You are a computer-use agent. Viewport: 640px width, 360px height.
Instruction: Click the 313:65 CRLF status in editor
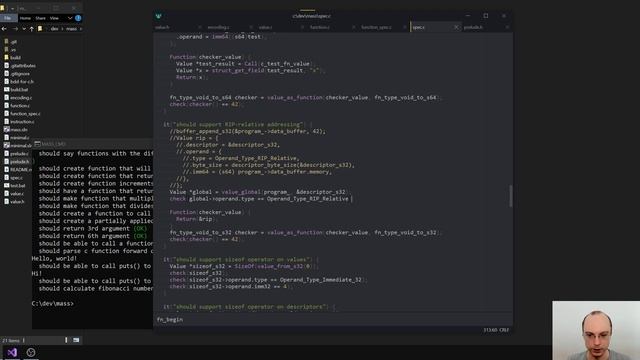point(496,330)
